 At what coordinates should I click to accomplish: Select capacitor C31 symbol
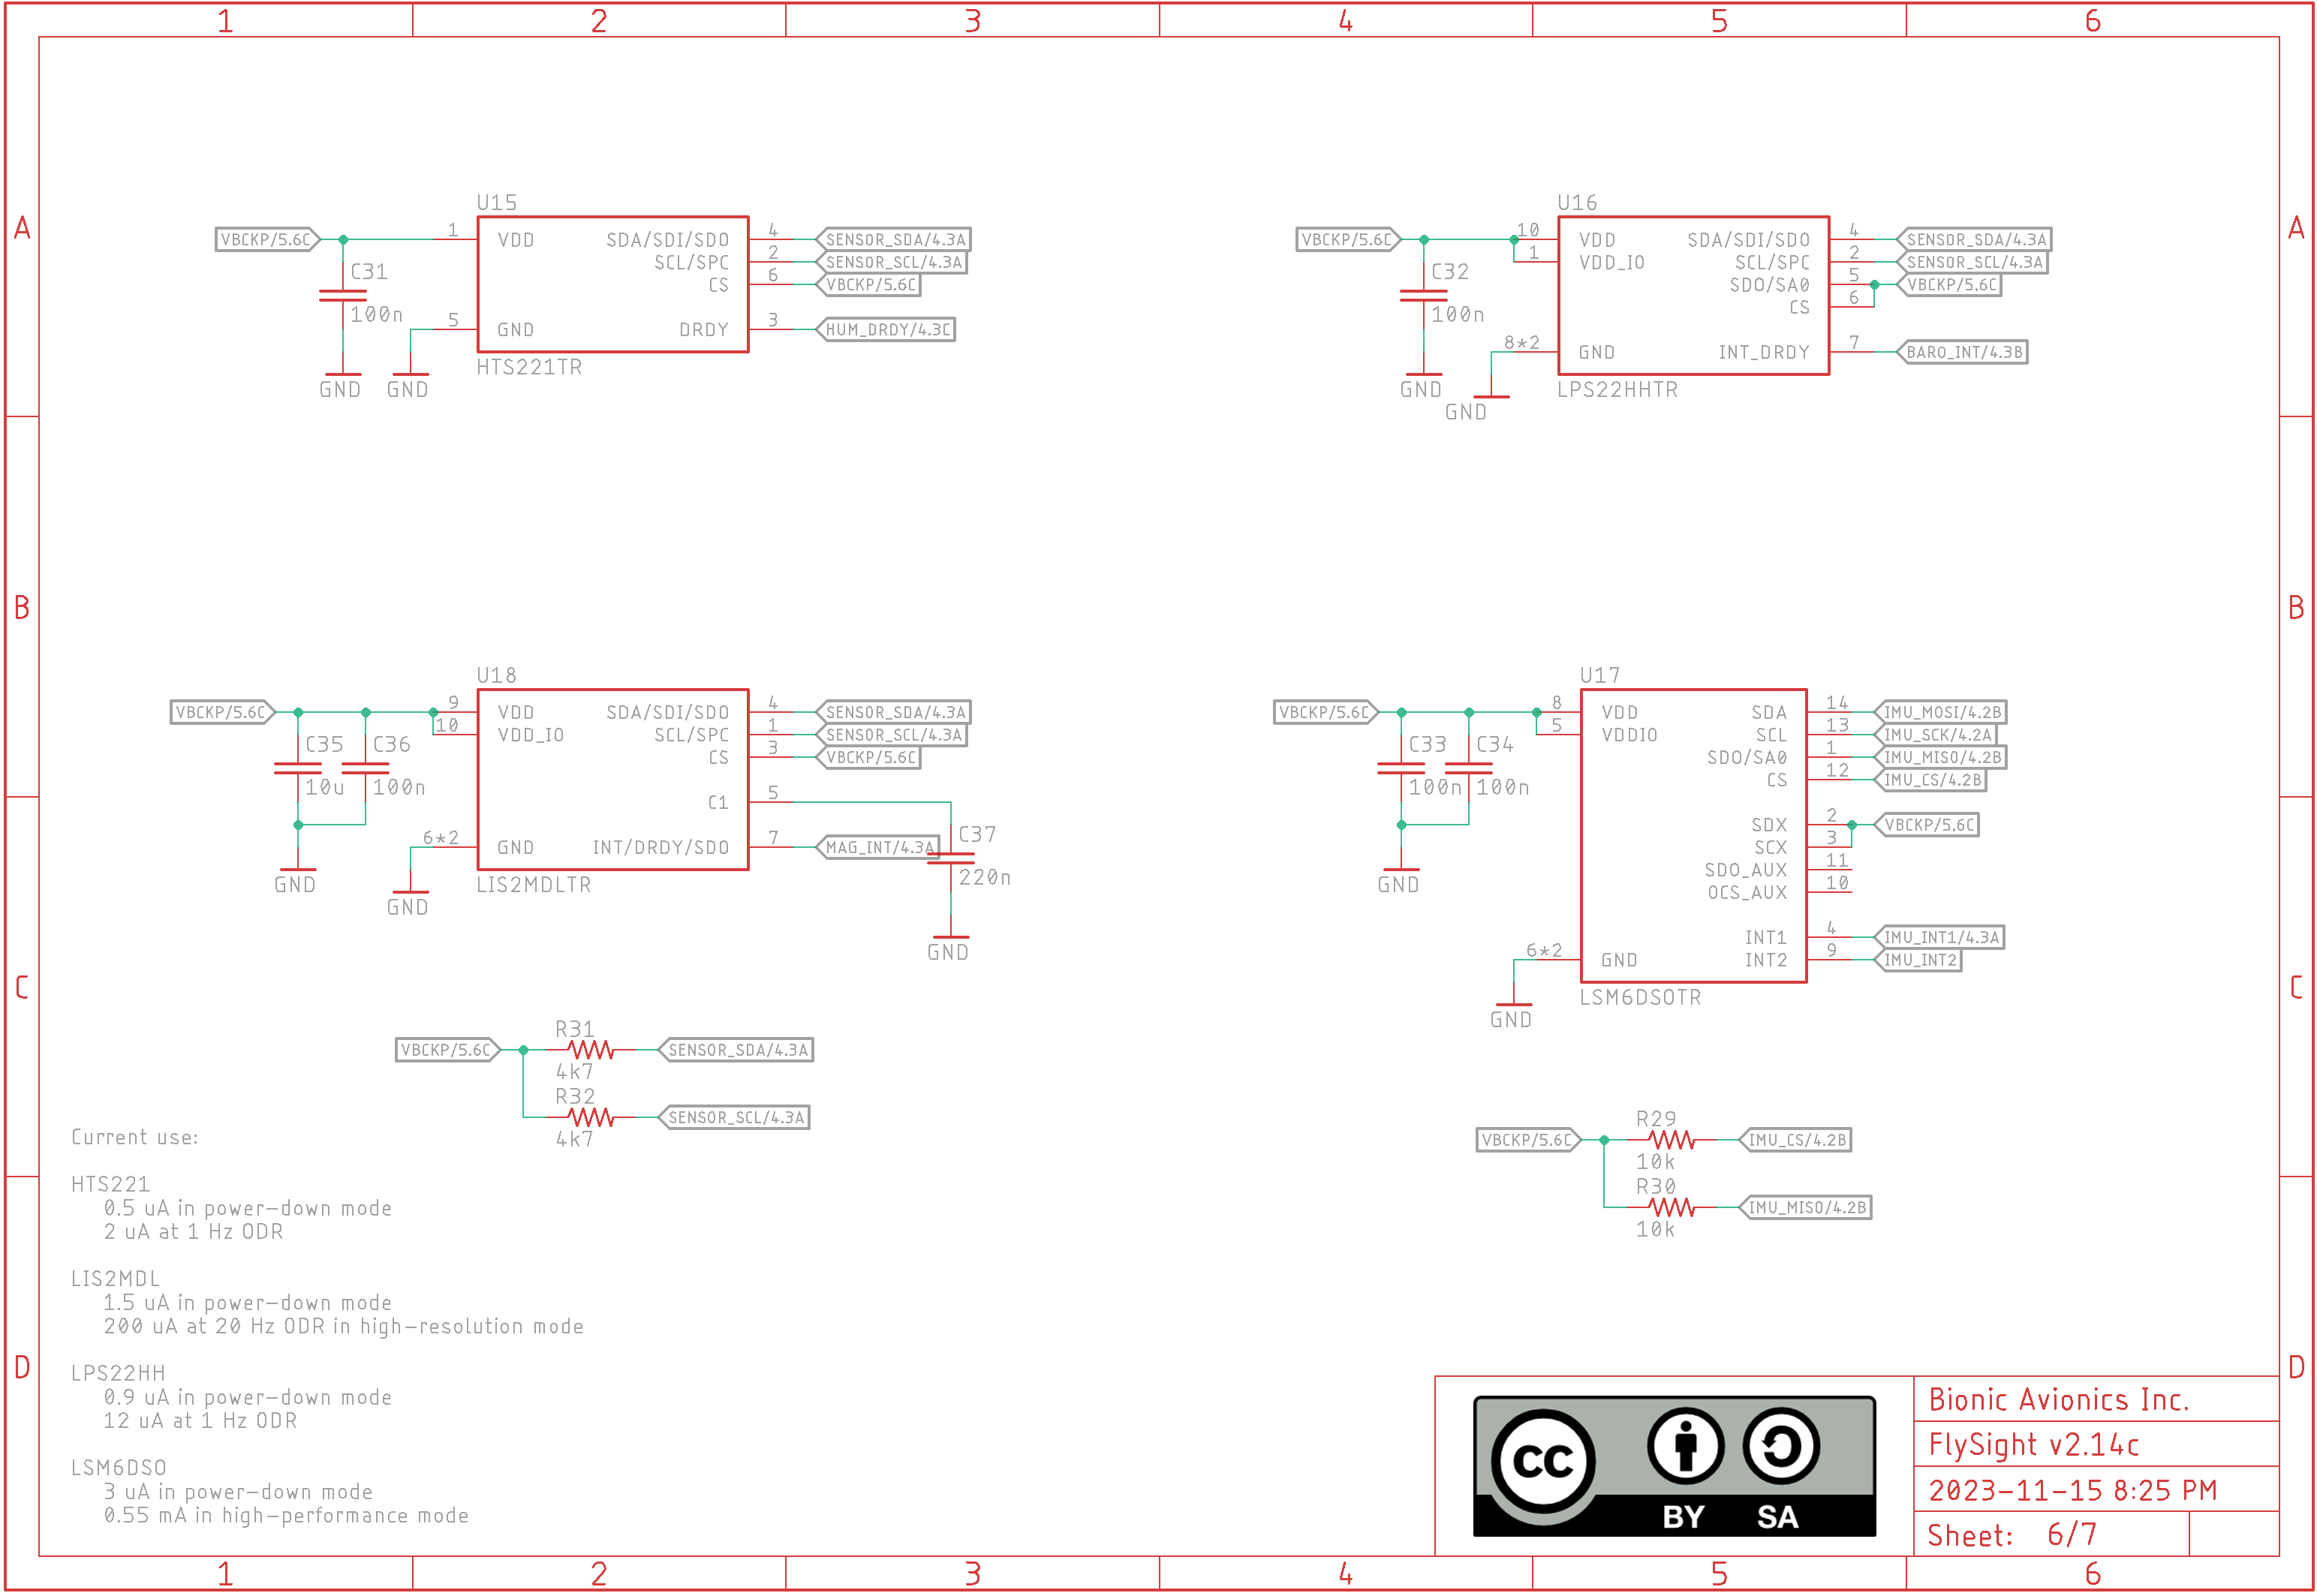click(x=343, y=295)
